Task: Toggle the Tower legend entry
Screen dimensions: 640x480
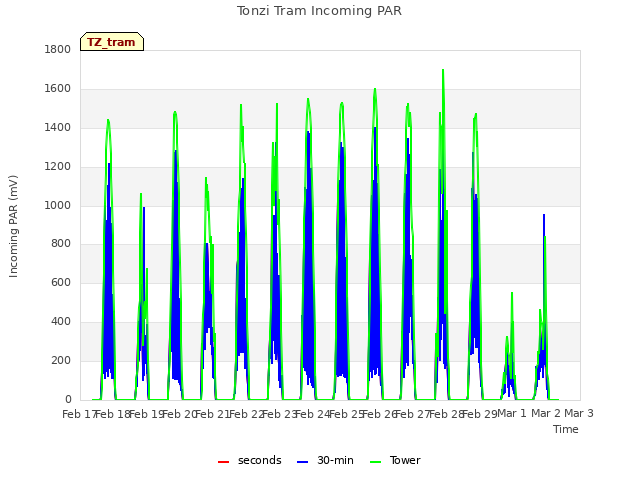Action: (395, 460)
